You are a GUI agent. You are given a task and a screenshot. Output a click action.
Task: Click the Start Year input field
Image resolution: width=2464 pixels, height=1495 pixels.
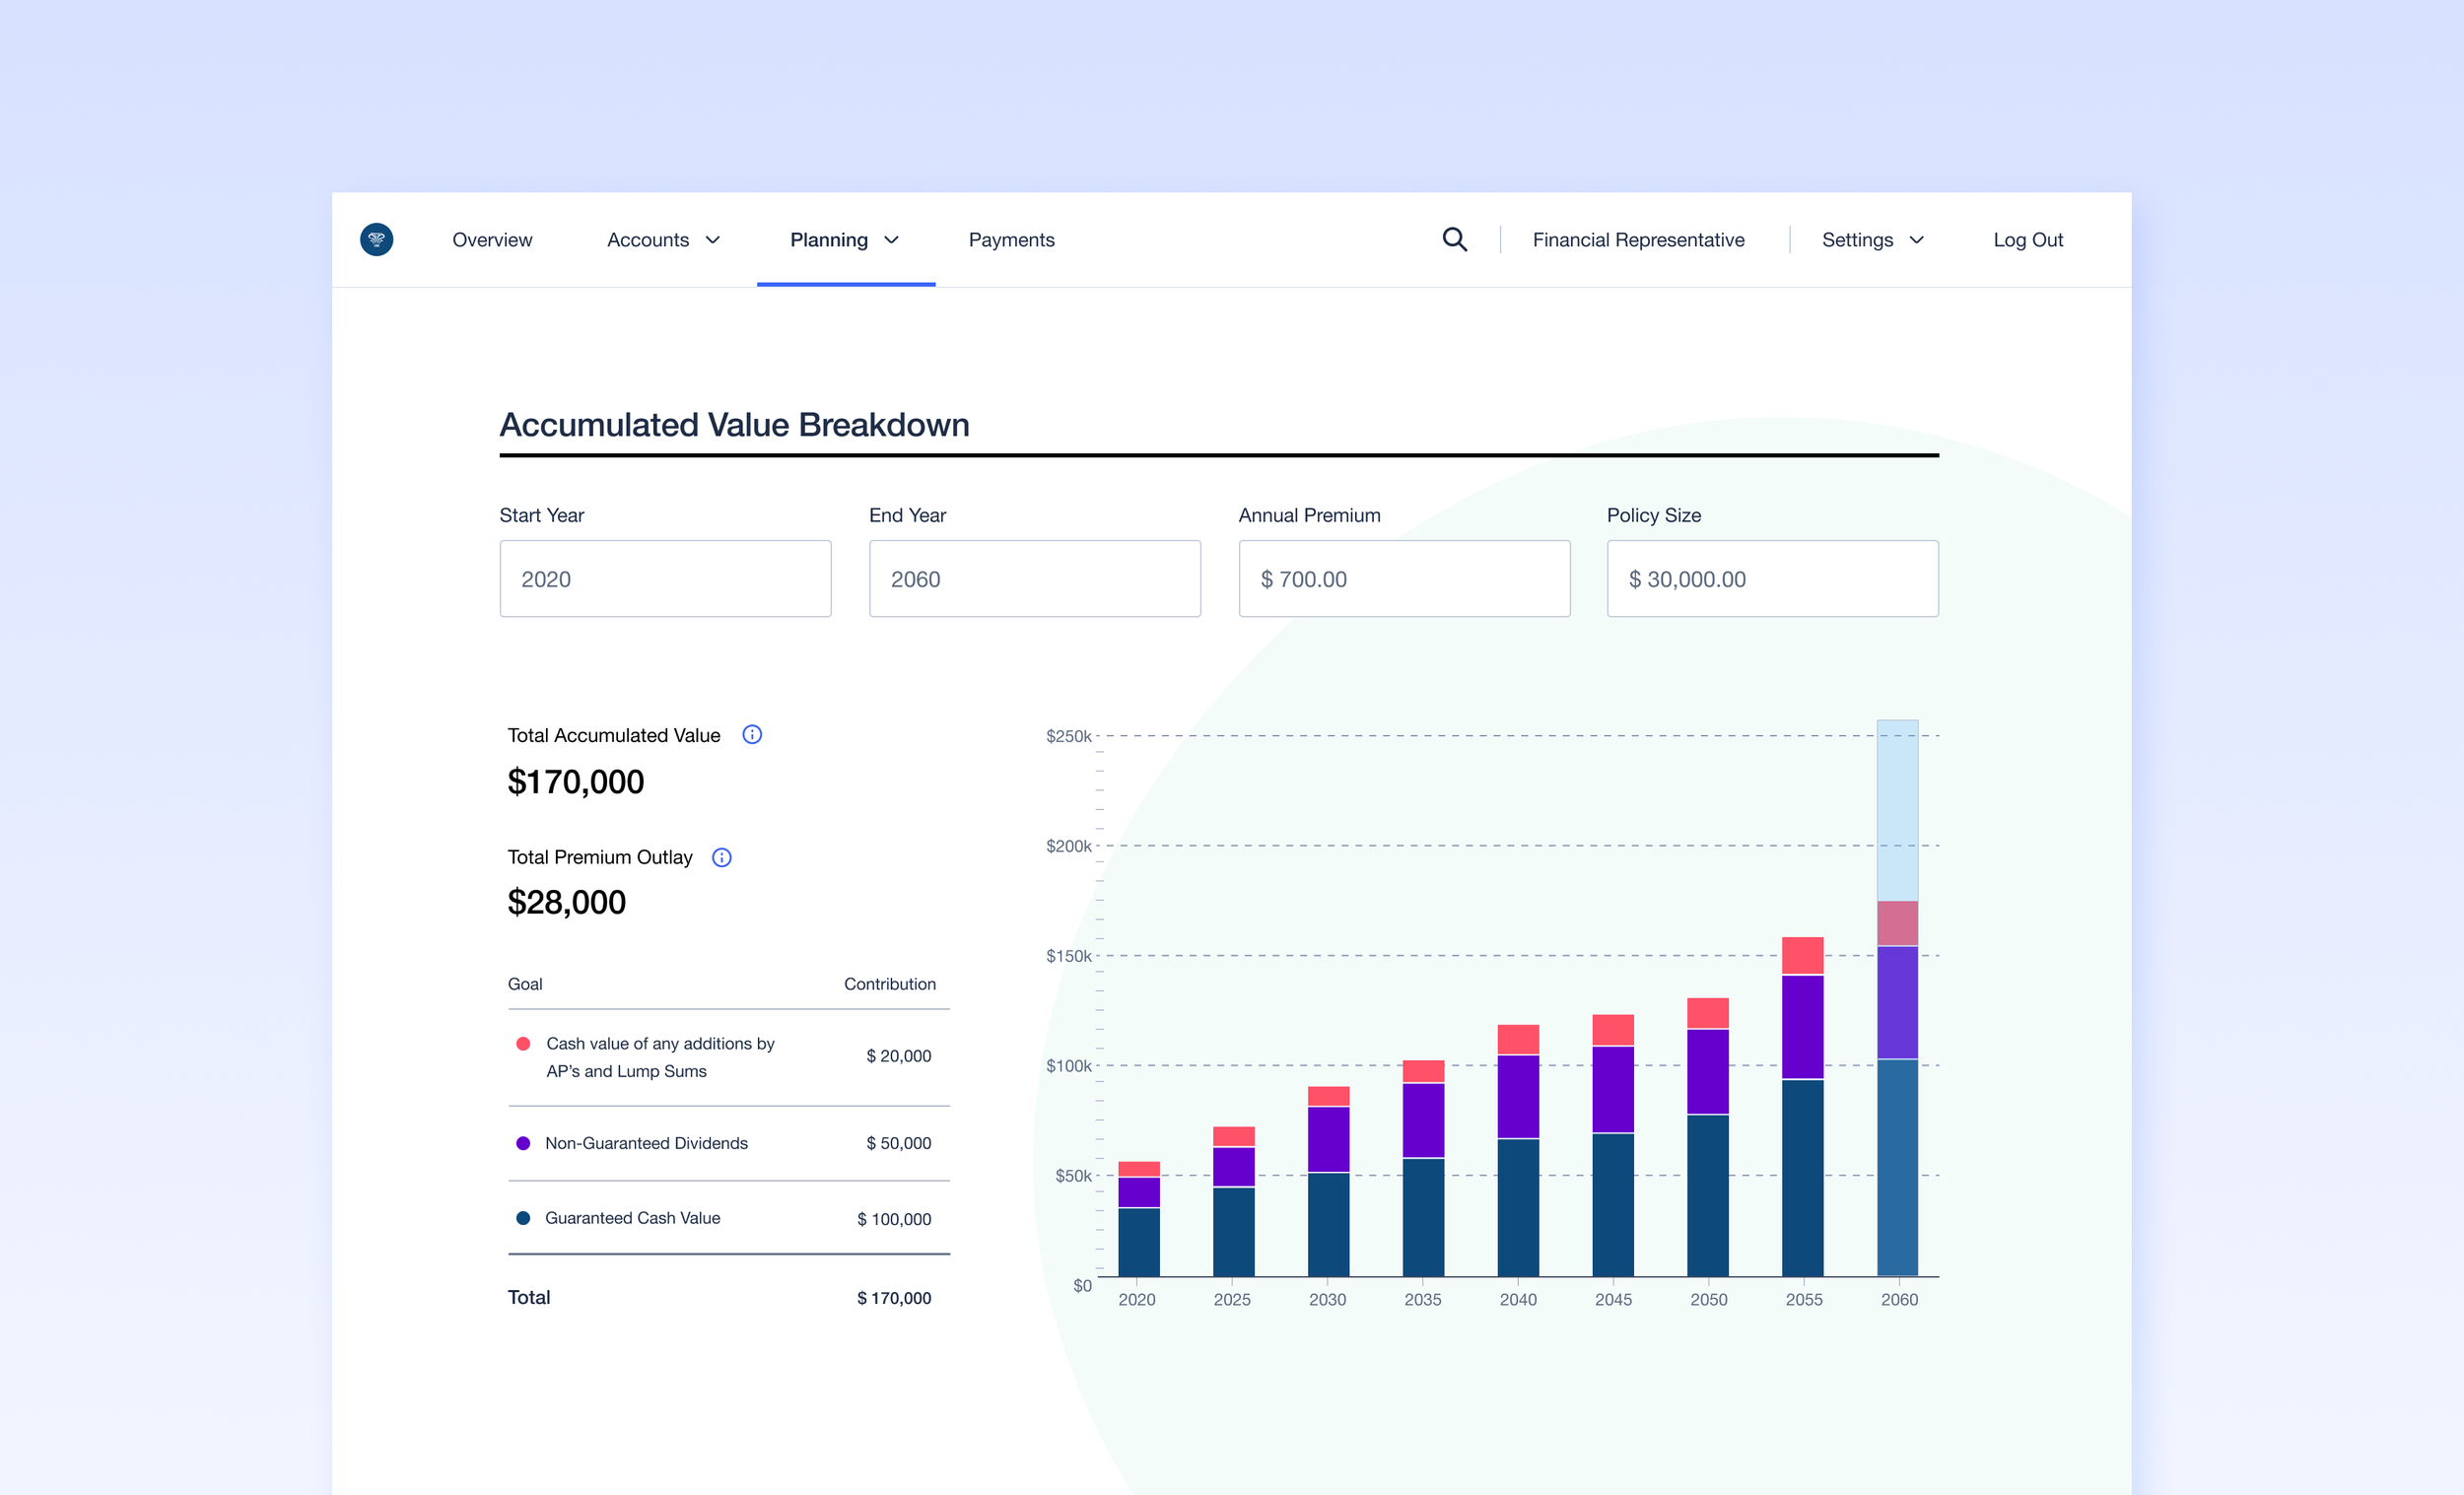pos(665,579)
